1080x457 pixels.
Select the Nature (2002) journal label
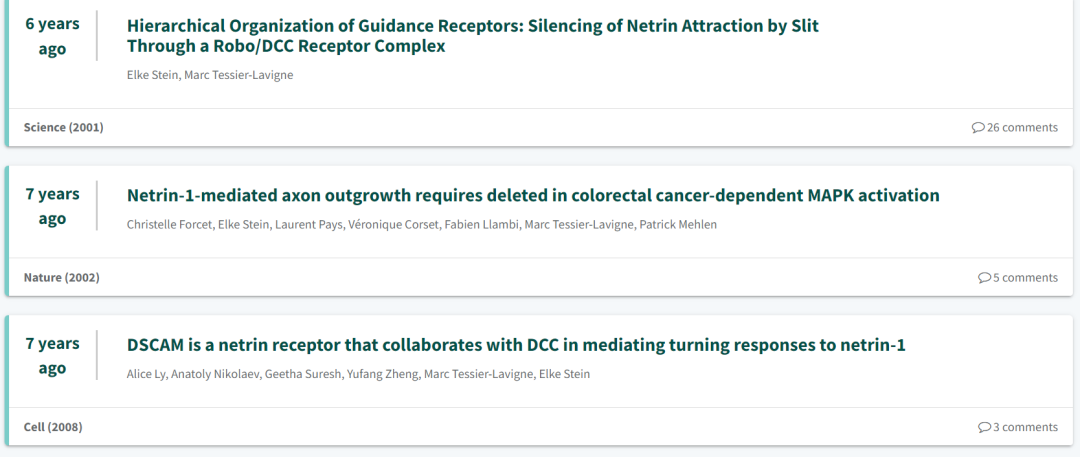[61, 278]
